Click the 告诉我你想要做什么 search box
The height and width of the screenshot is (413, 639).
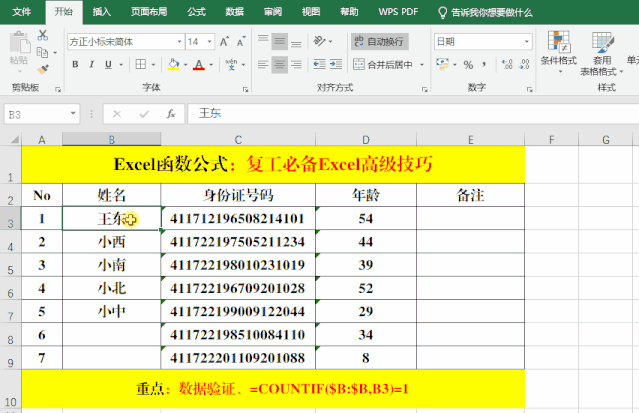[485, 13]
